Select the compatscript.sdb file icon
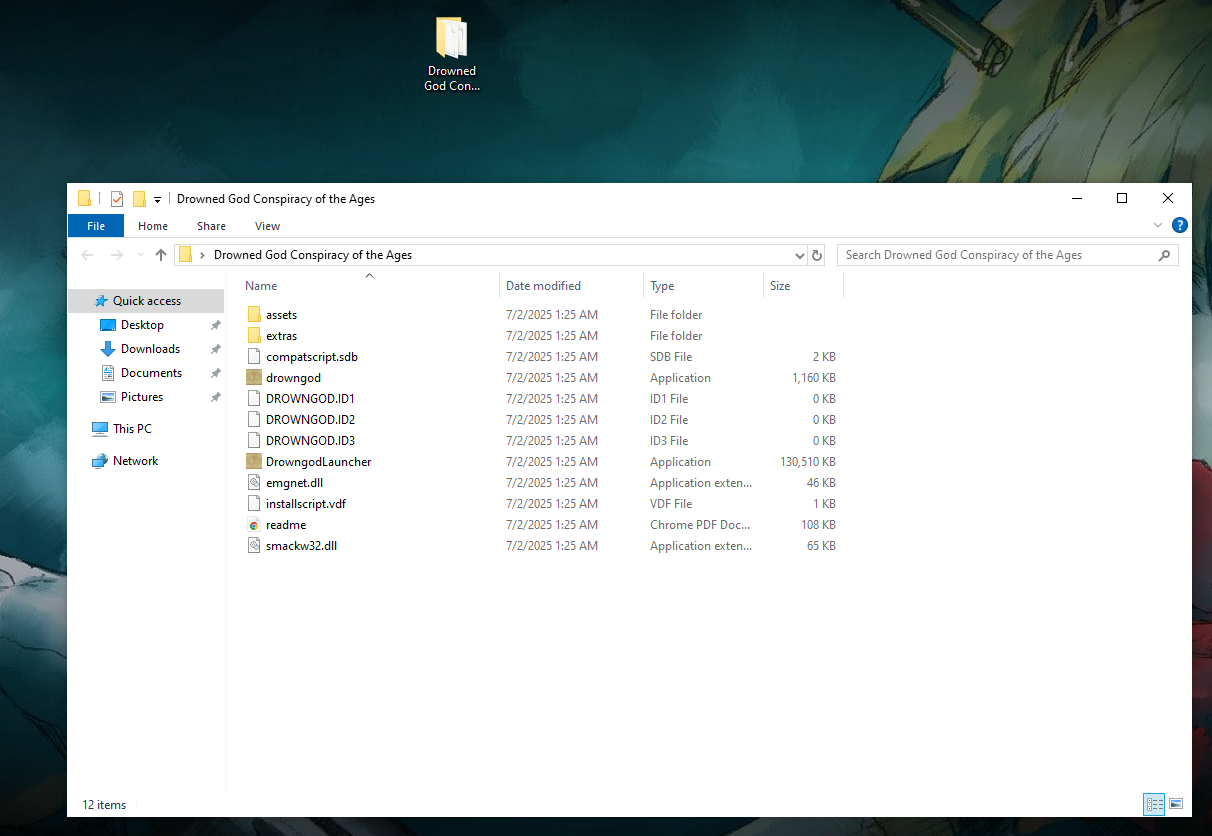 coord(254,357)
